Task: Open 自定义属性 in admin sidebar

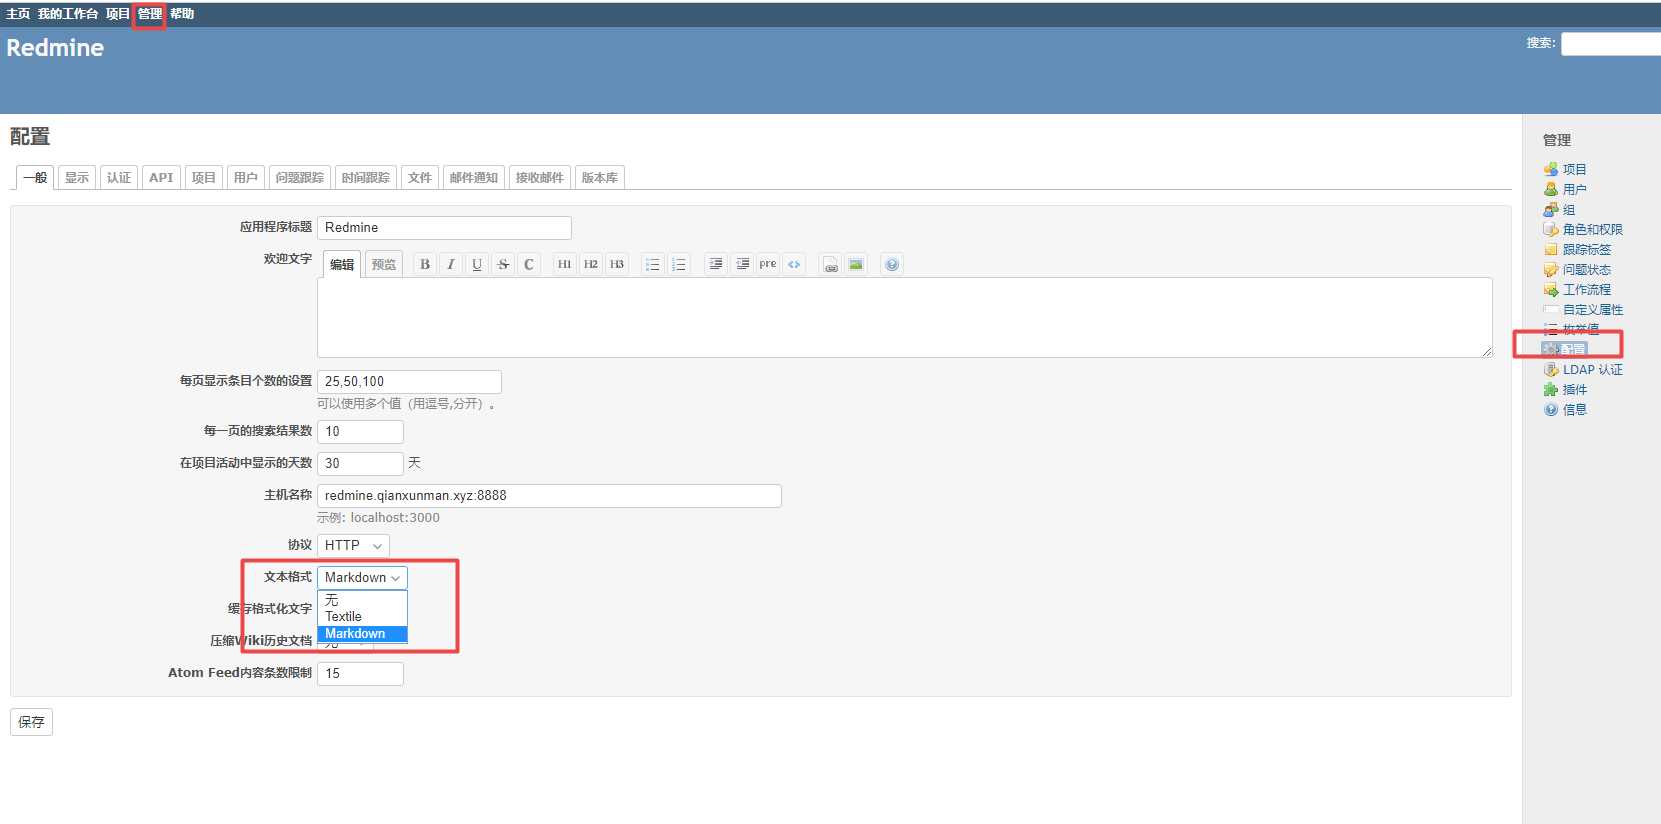Action: click(1593, 309)
